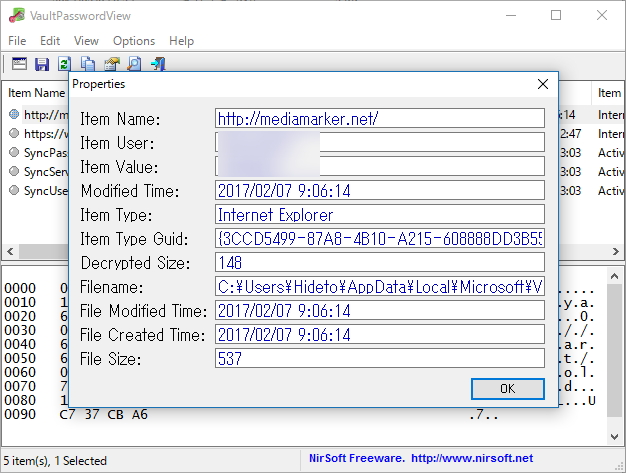Click the list's horizontal scrollbar right arrow

click(616, 251)
